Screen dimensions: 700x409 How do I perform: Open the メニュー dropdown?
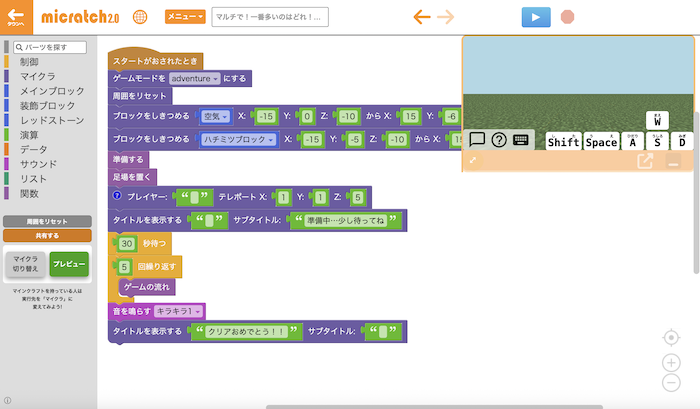point(185,17)
